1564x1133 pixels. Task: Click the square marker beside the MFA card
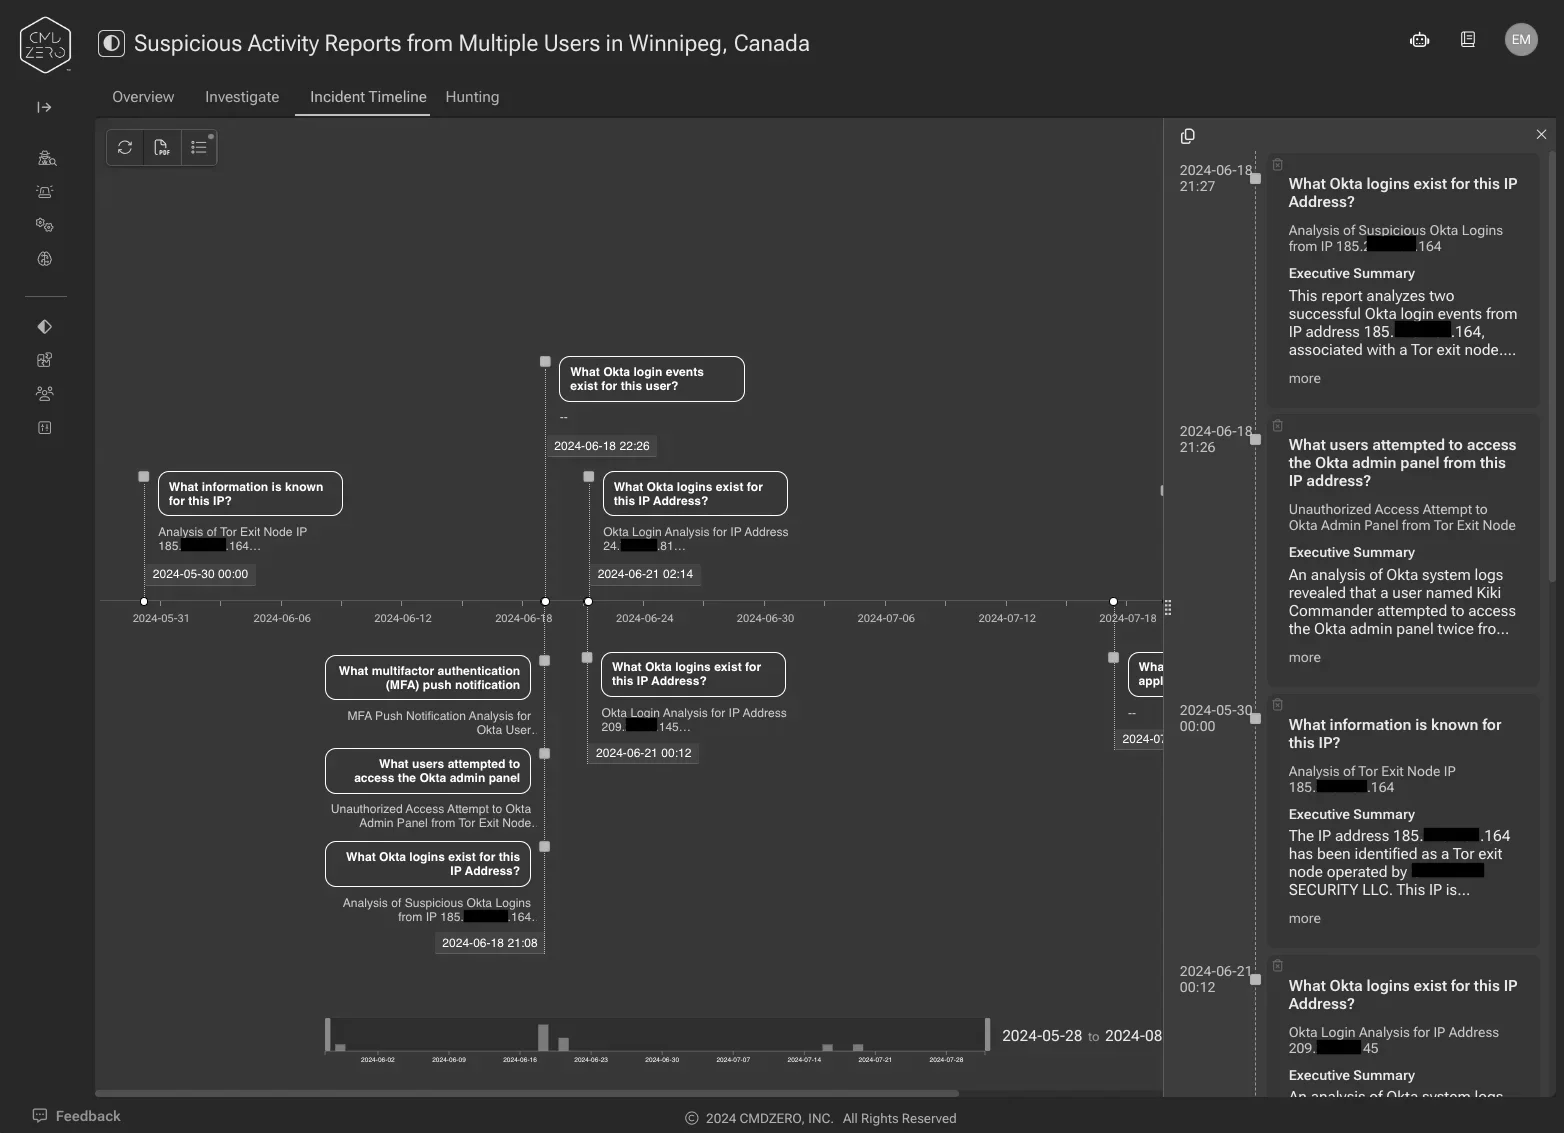click(x=545, y=660)
